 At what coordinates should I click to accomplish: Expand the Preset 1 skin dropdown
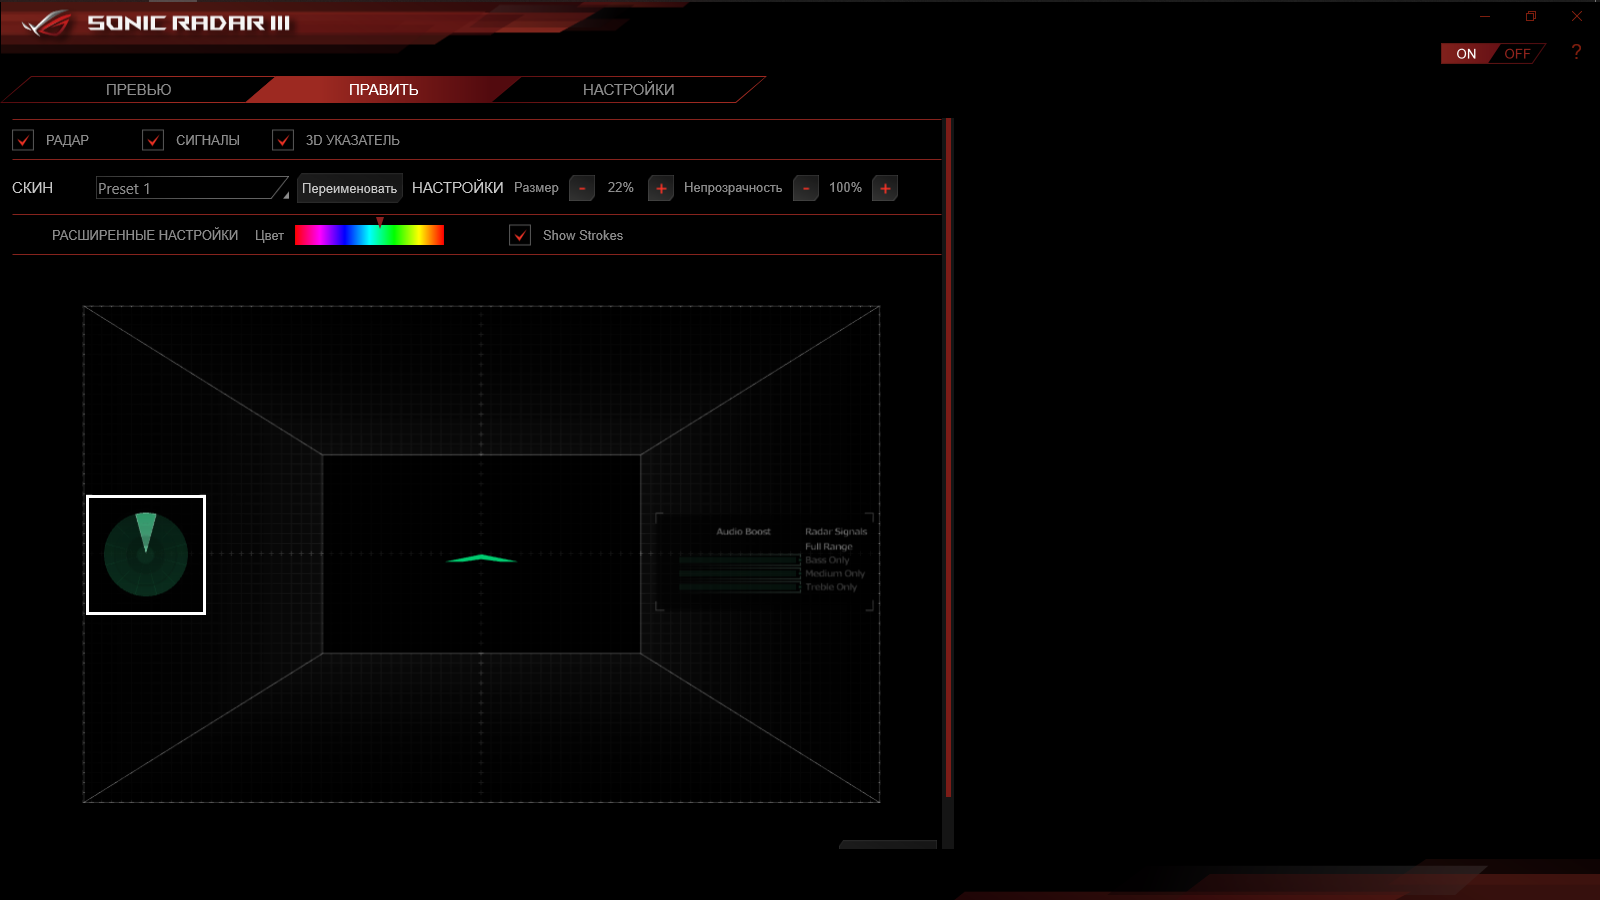pyautogui.click(x=192, y=188)
